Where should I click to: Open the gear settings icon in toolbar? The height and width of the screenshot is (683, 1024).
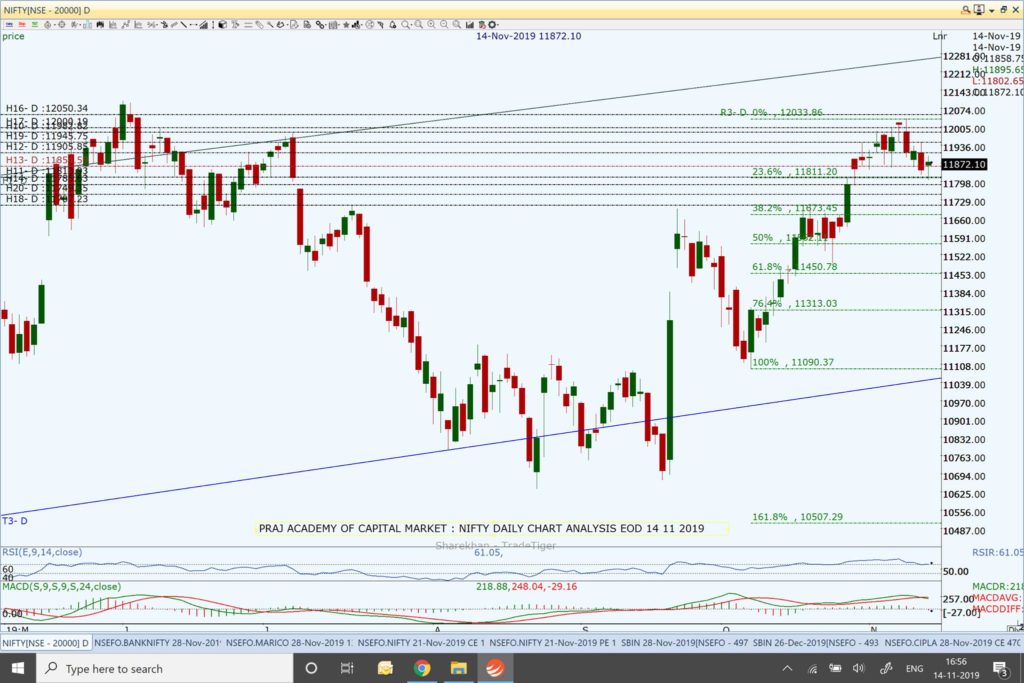tap(492, 25)
